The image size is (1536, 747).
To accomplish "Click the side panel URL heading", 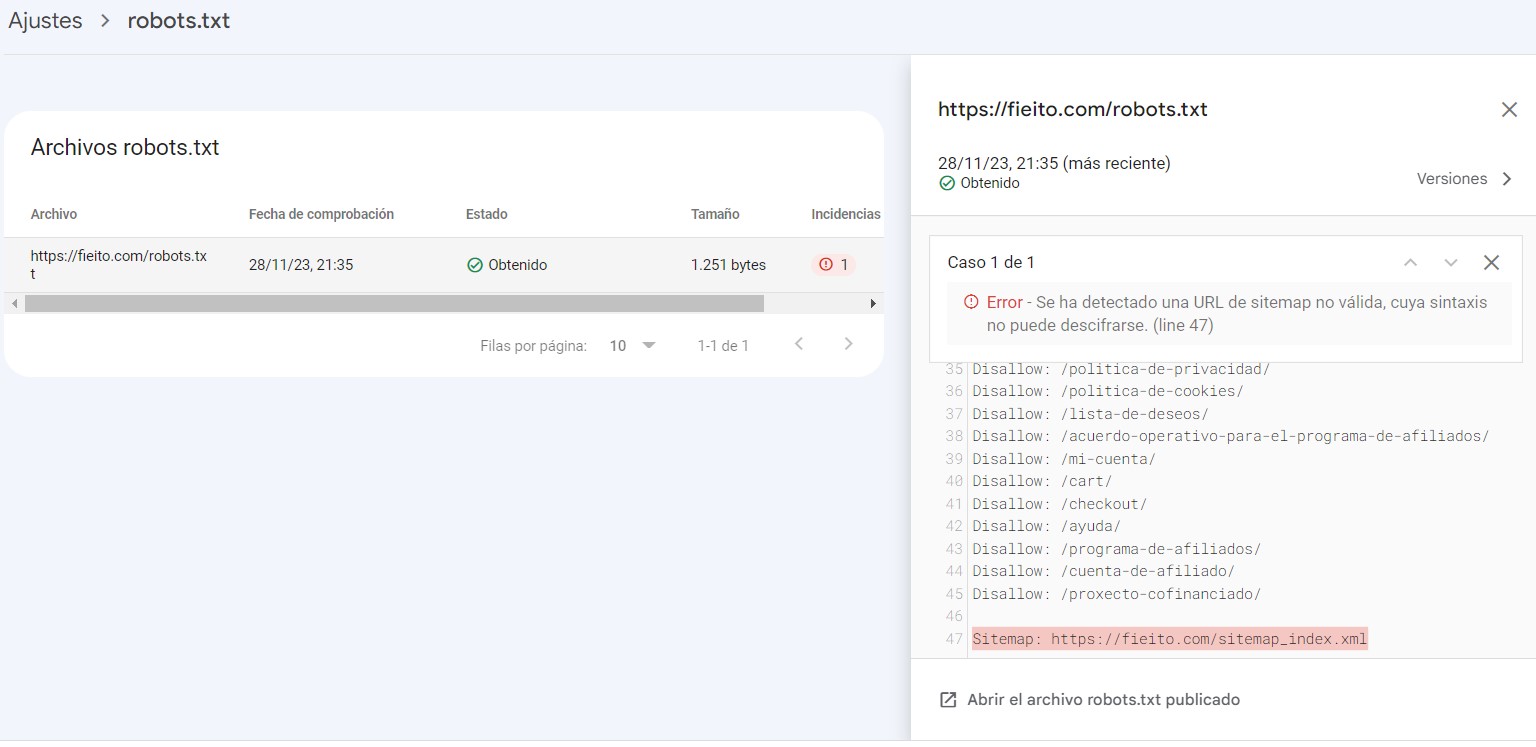I will coord(1073,110).
